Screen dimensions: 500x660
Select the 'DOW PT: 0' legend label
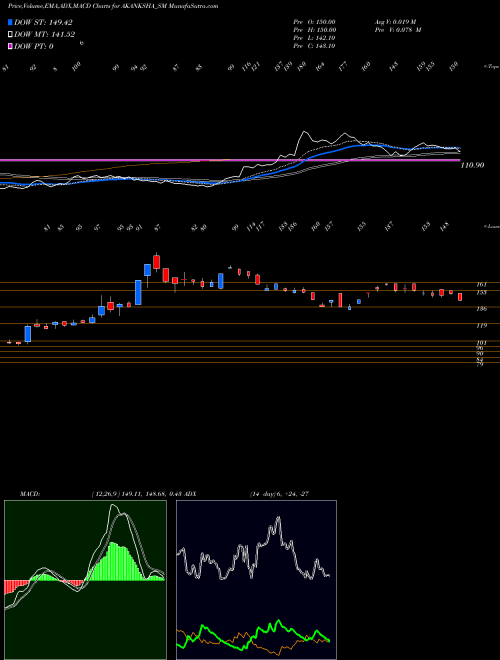click(x=34, y=46)
